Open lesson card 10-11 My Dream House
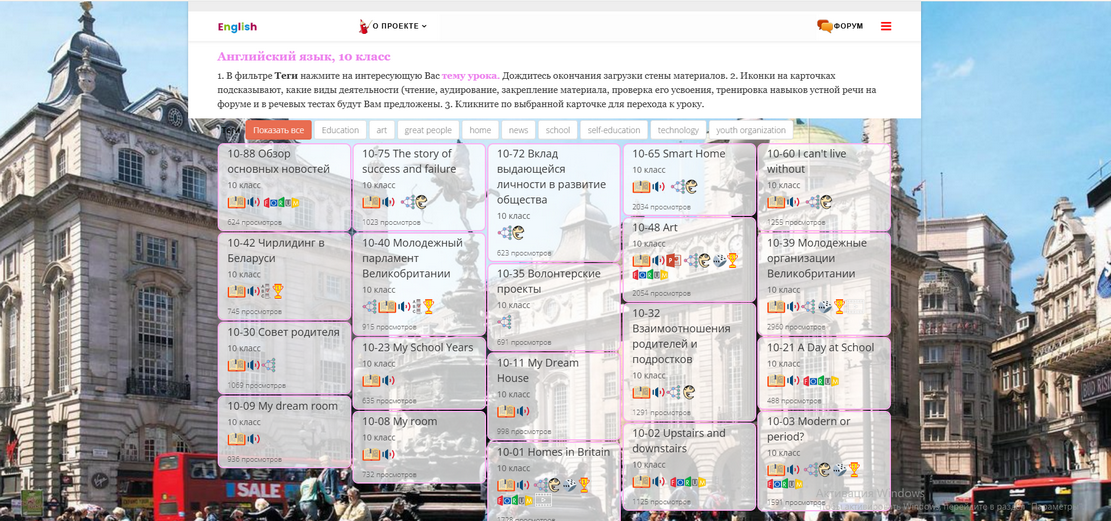Screen dimensions: 1111x521 pyautogui.click(x=537, y=370)
